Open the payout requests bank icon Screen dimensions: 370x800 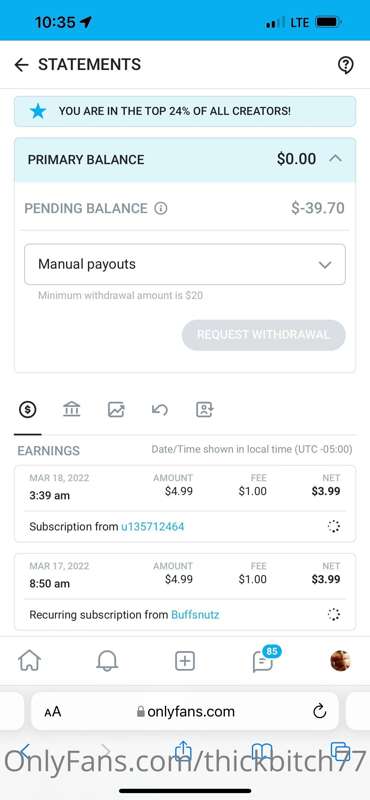pos(71,409)
